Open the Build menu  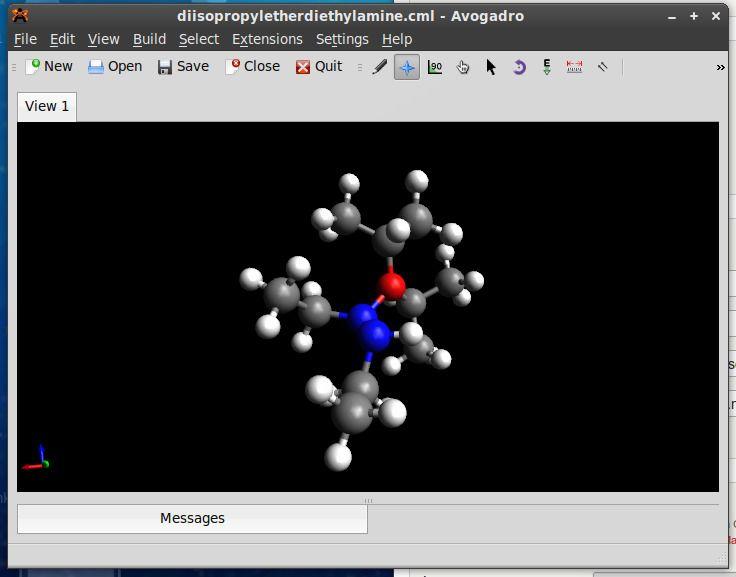149,39
